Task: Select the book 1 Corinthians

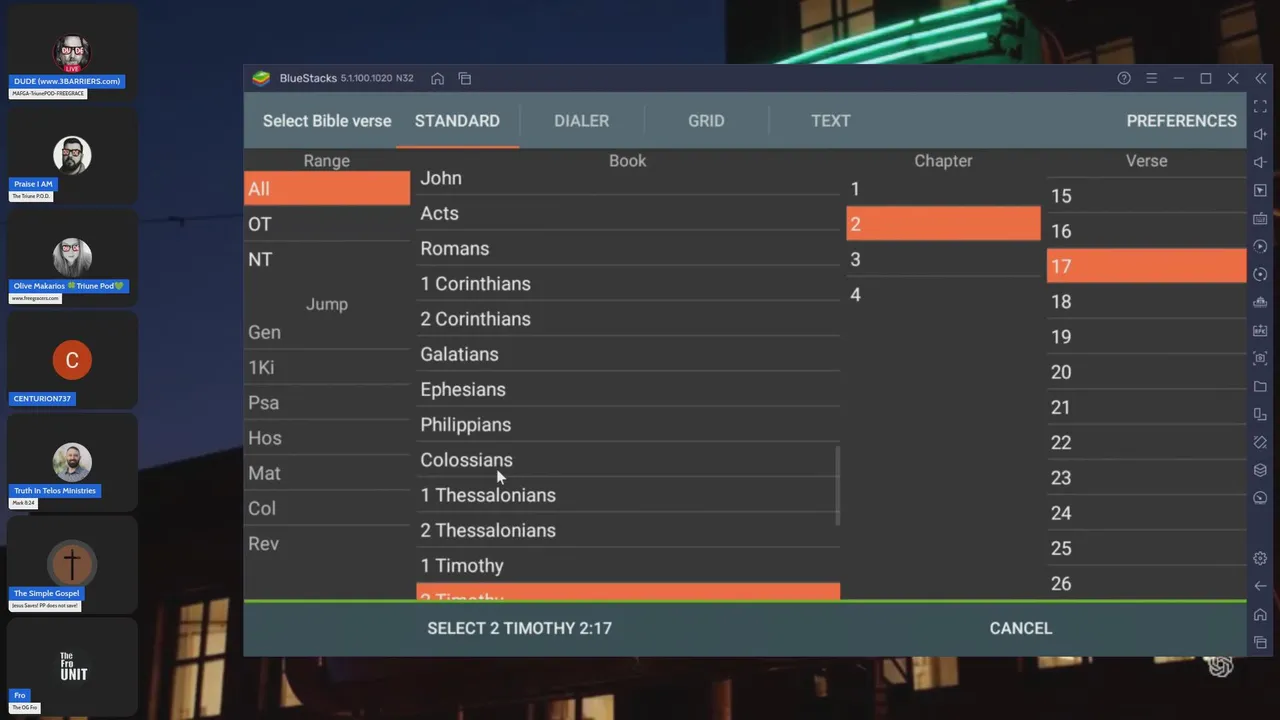Action: pyautogui.click(x=628, y=284)
